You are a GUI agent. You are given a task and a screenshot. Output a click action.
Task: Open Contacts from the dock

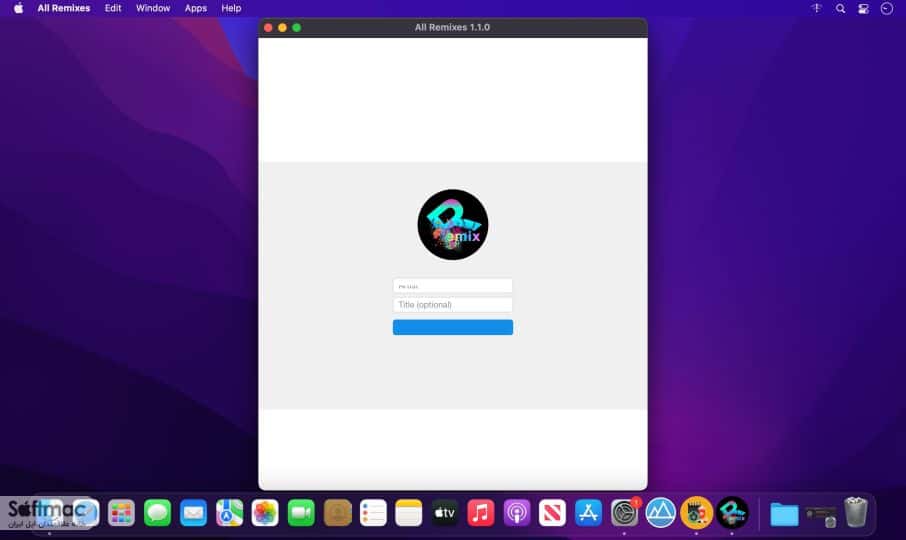click(337, 513)
